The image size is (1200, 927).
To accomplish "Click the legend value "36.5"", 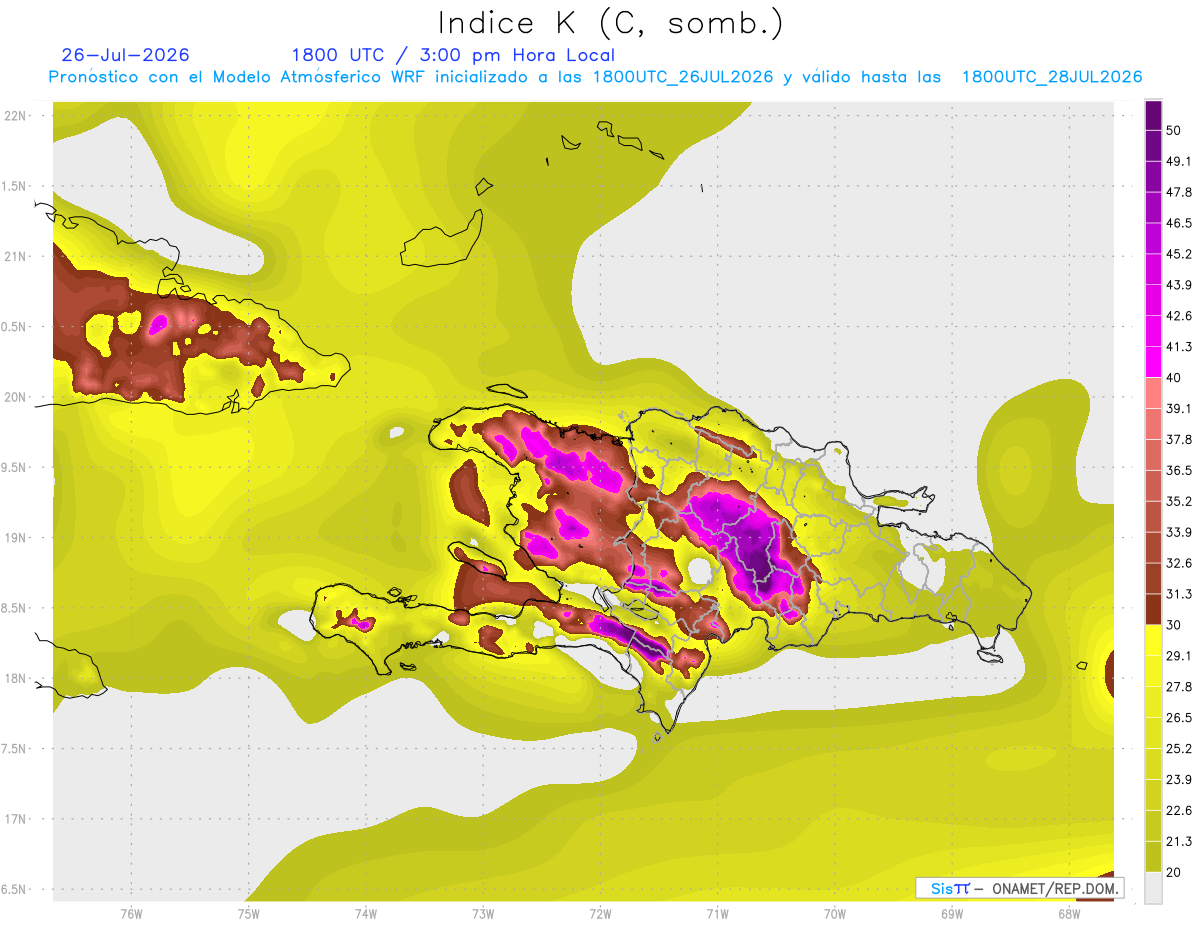I will point(1178,470).
